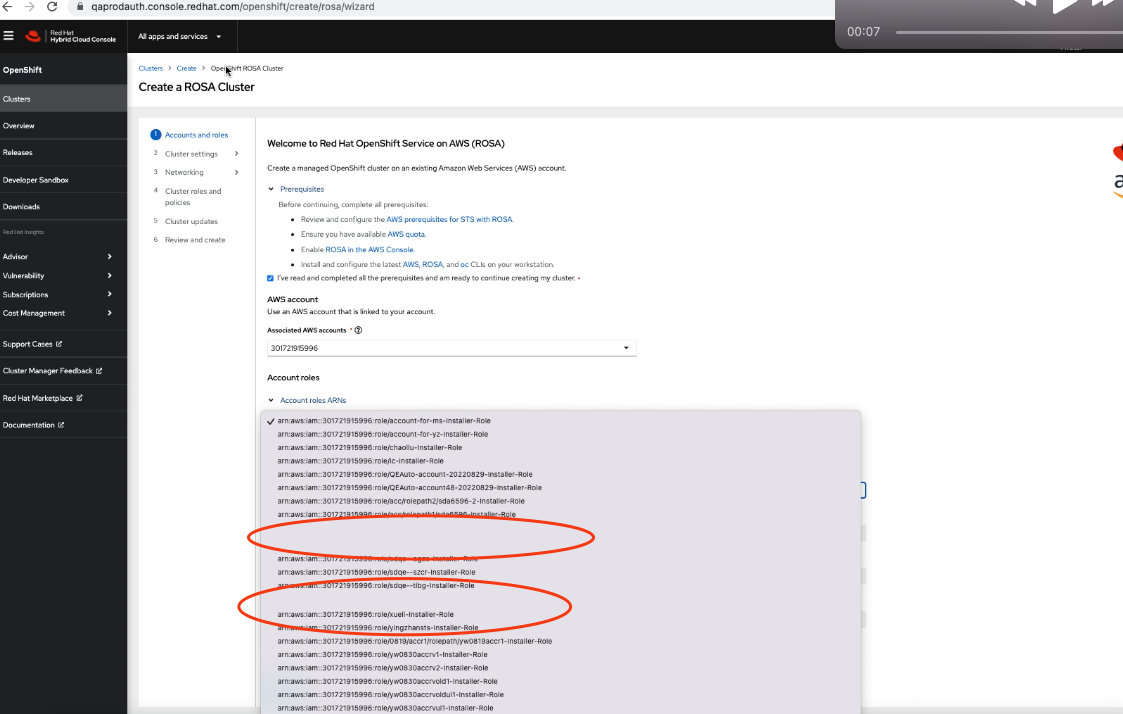Image resolution: width=1123 pixels, height=714 pixels.
Task: Toggle the prerequisites completed checkbox
Action: point(270,278)
